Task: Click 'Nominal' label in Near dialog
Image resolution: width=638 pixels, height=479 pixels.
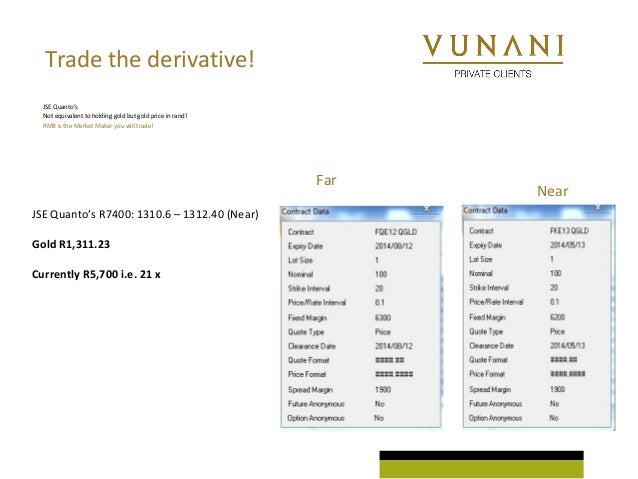Action: click(x=481, y=273)
